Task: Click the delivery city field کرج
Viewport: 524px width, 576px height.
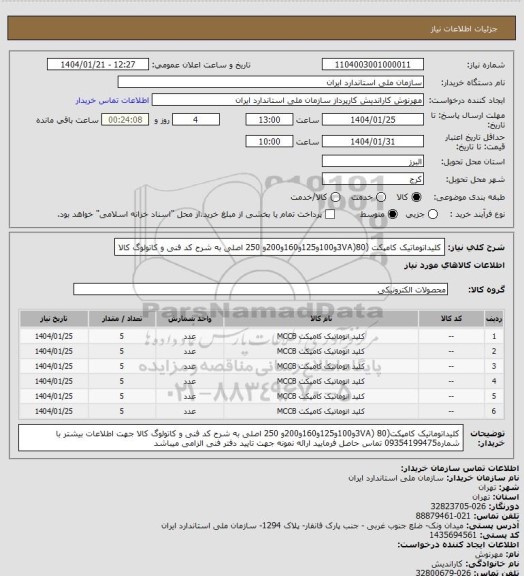Action: [x=373, y=179]
